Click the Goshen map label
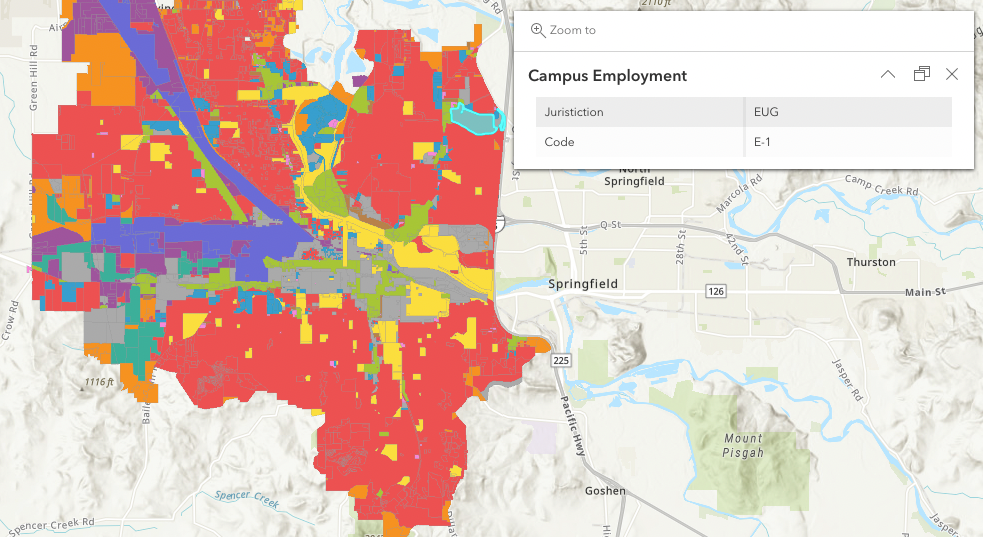The image size is (983, 537). coord(605,491)
